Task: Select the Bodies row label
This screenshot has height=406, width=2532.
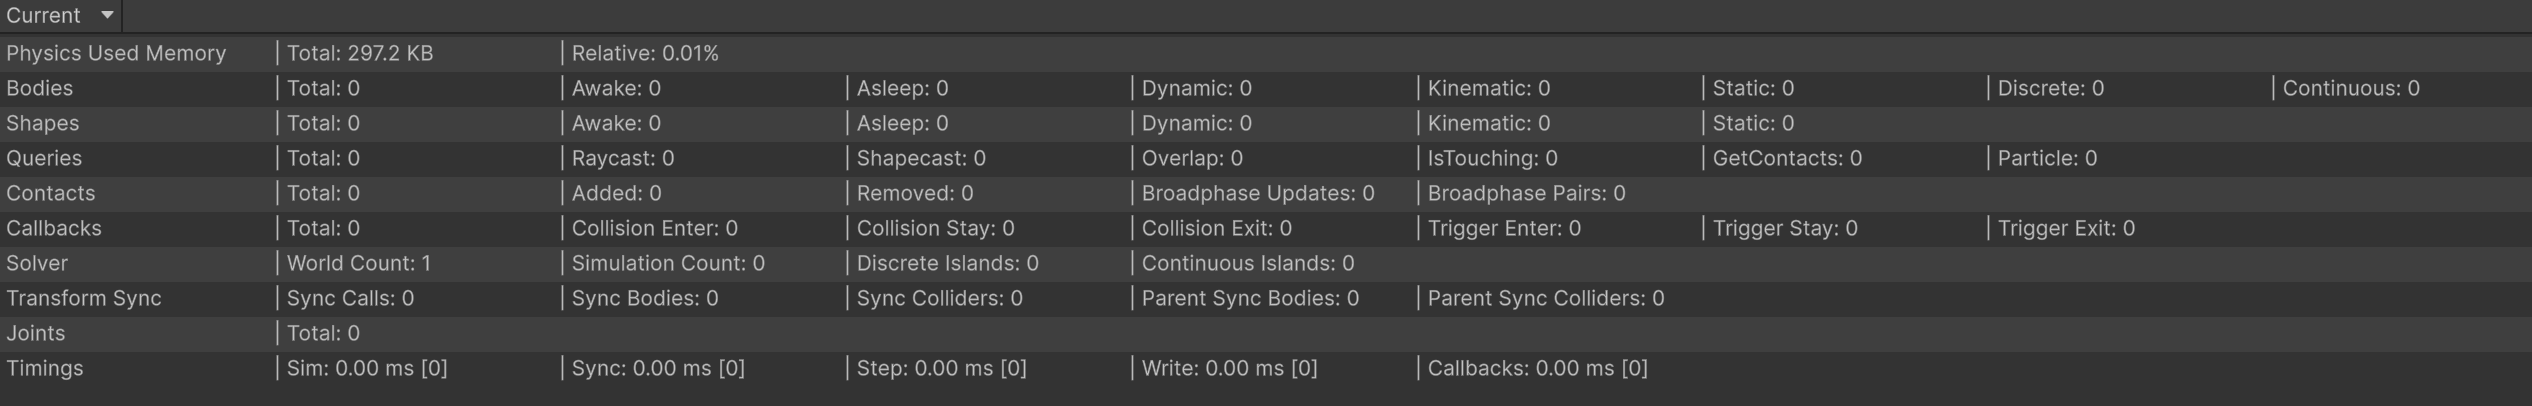Action: pyautogui.click(x=40, y=88)
